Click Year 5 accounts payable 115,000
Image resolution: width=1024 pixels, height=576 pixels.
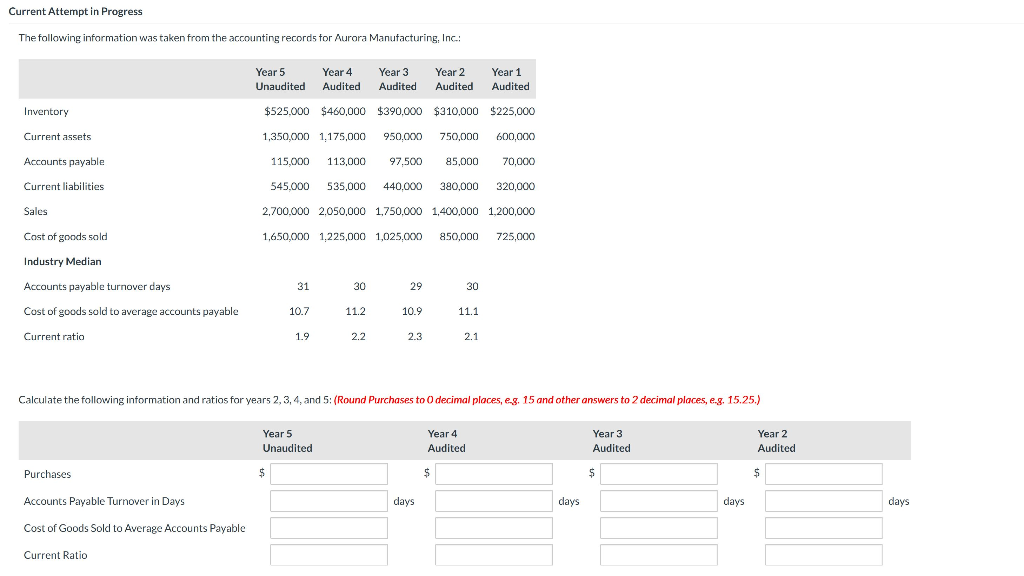tap(290, 161)
